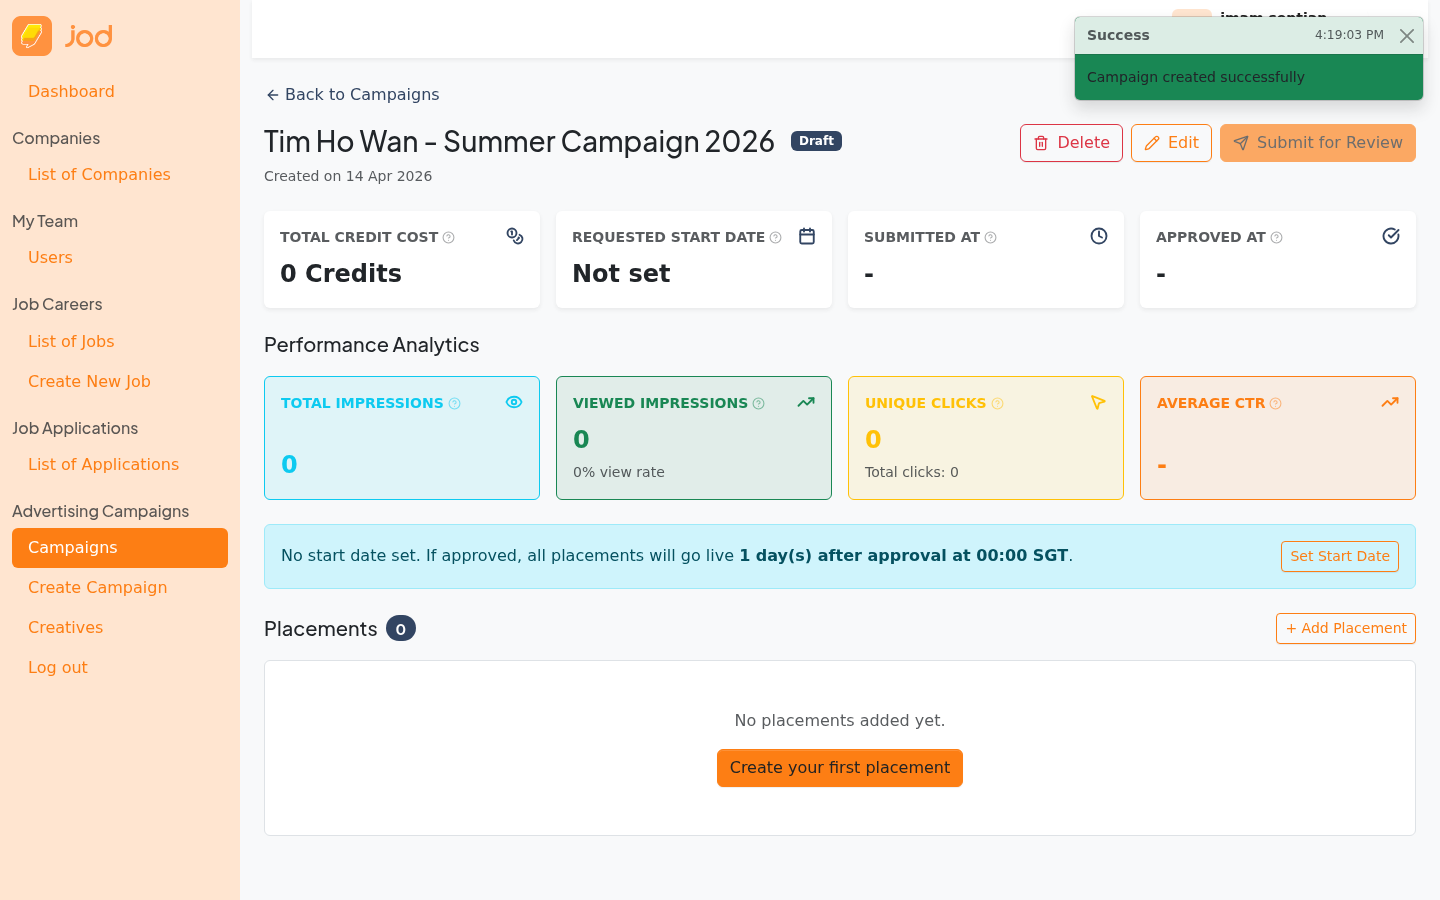Viewport: 1440px width, 900px height.
Task: Click help icon next to Submitted At
Action: coord(991,238)
